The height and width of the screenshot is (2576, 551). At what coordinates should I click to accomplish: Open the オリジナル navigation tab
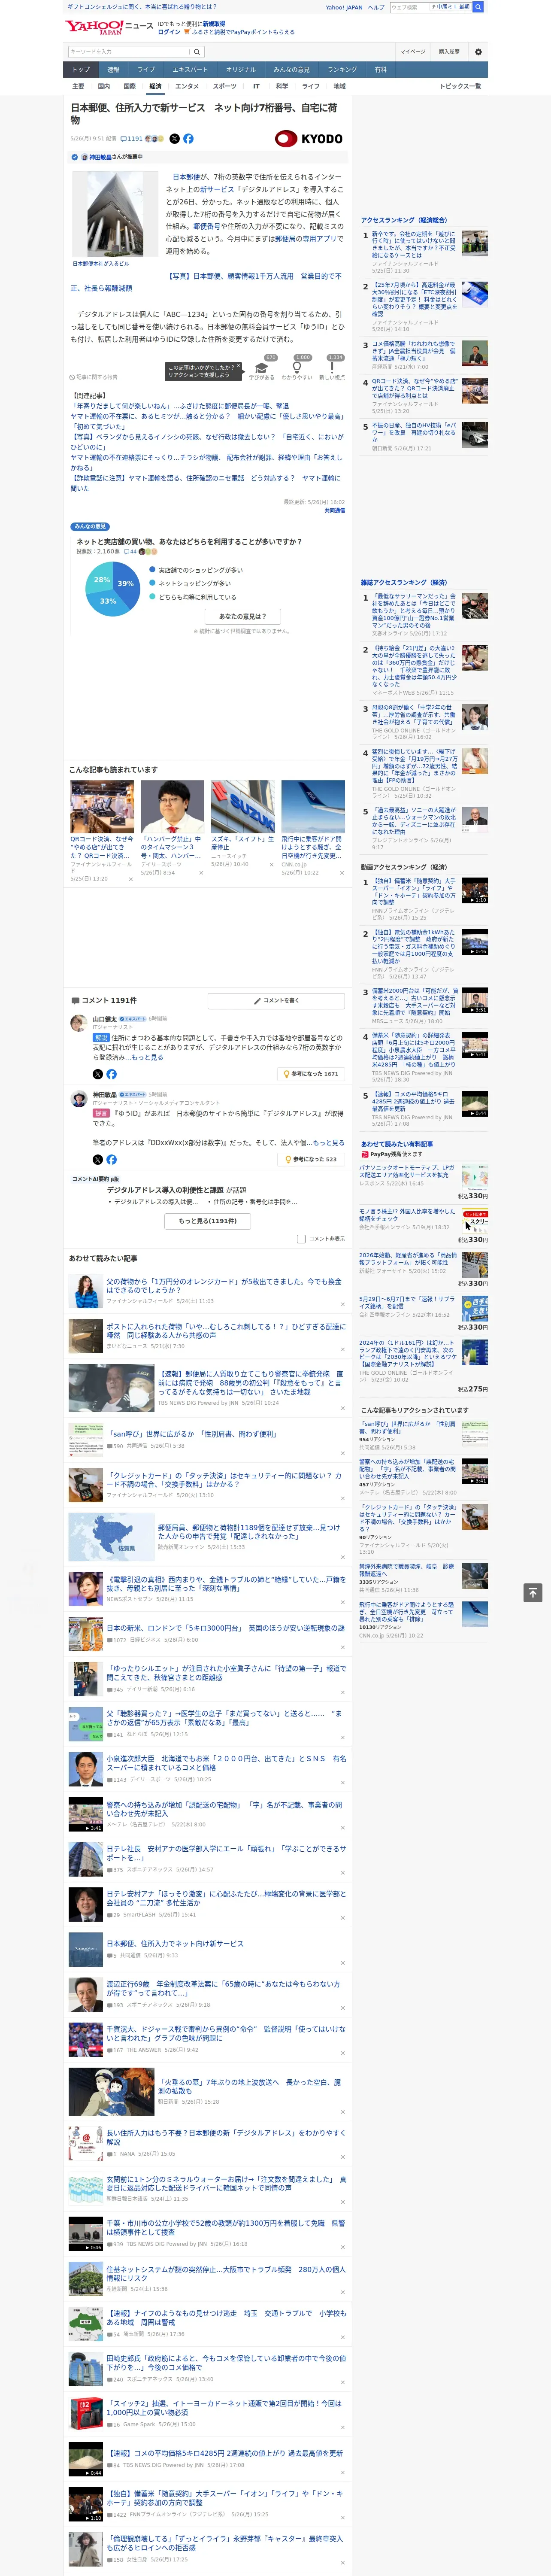point(241,70)
